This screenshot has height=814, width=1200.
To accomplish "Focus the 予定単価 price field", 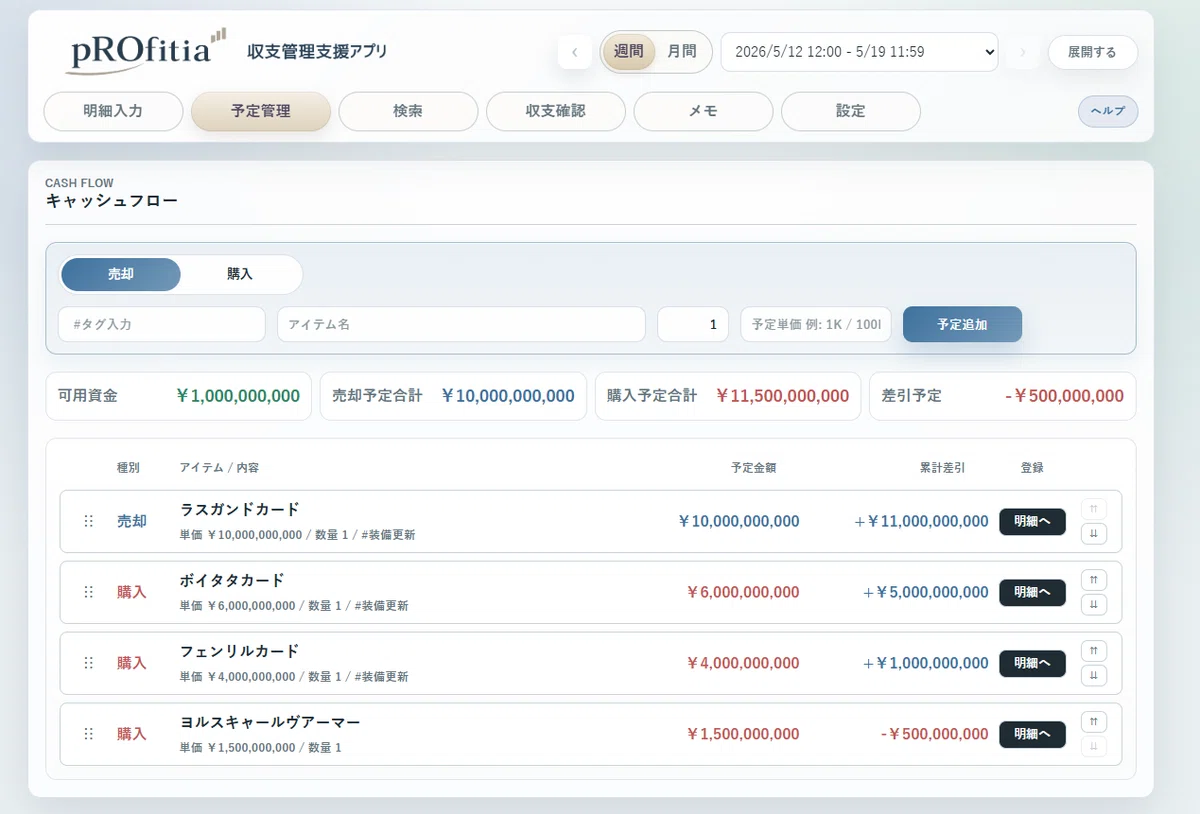I will point(816,325).
